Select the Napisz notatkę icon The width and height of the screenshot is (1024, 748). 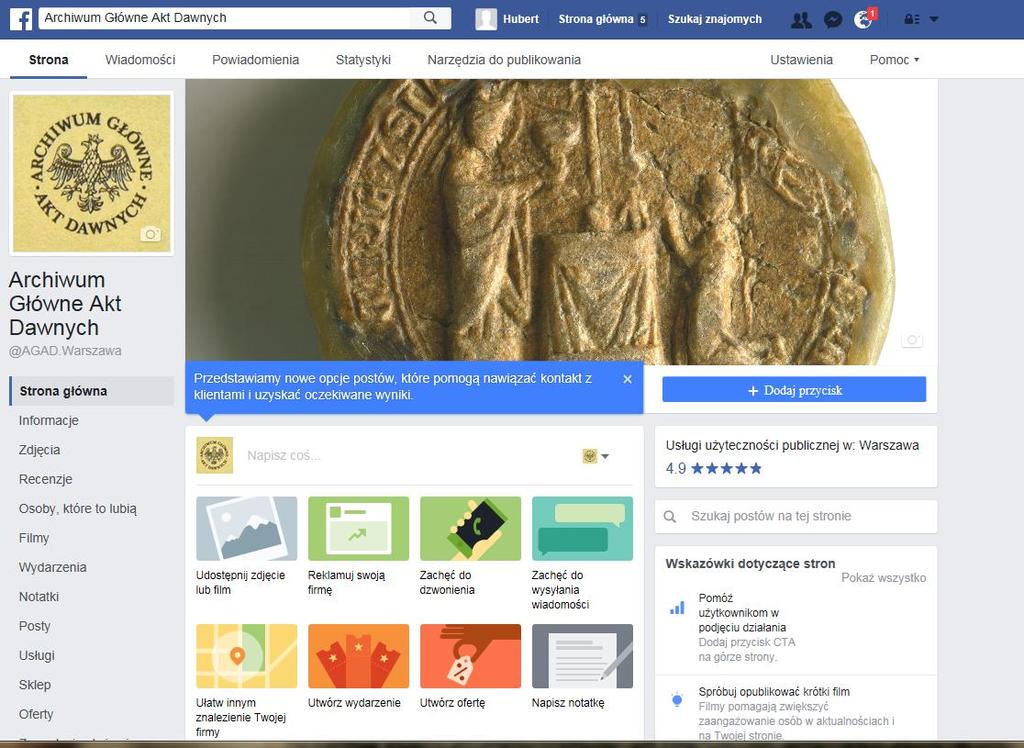tap(583, 656)
